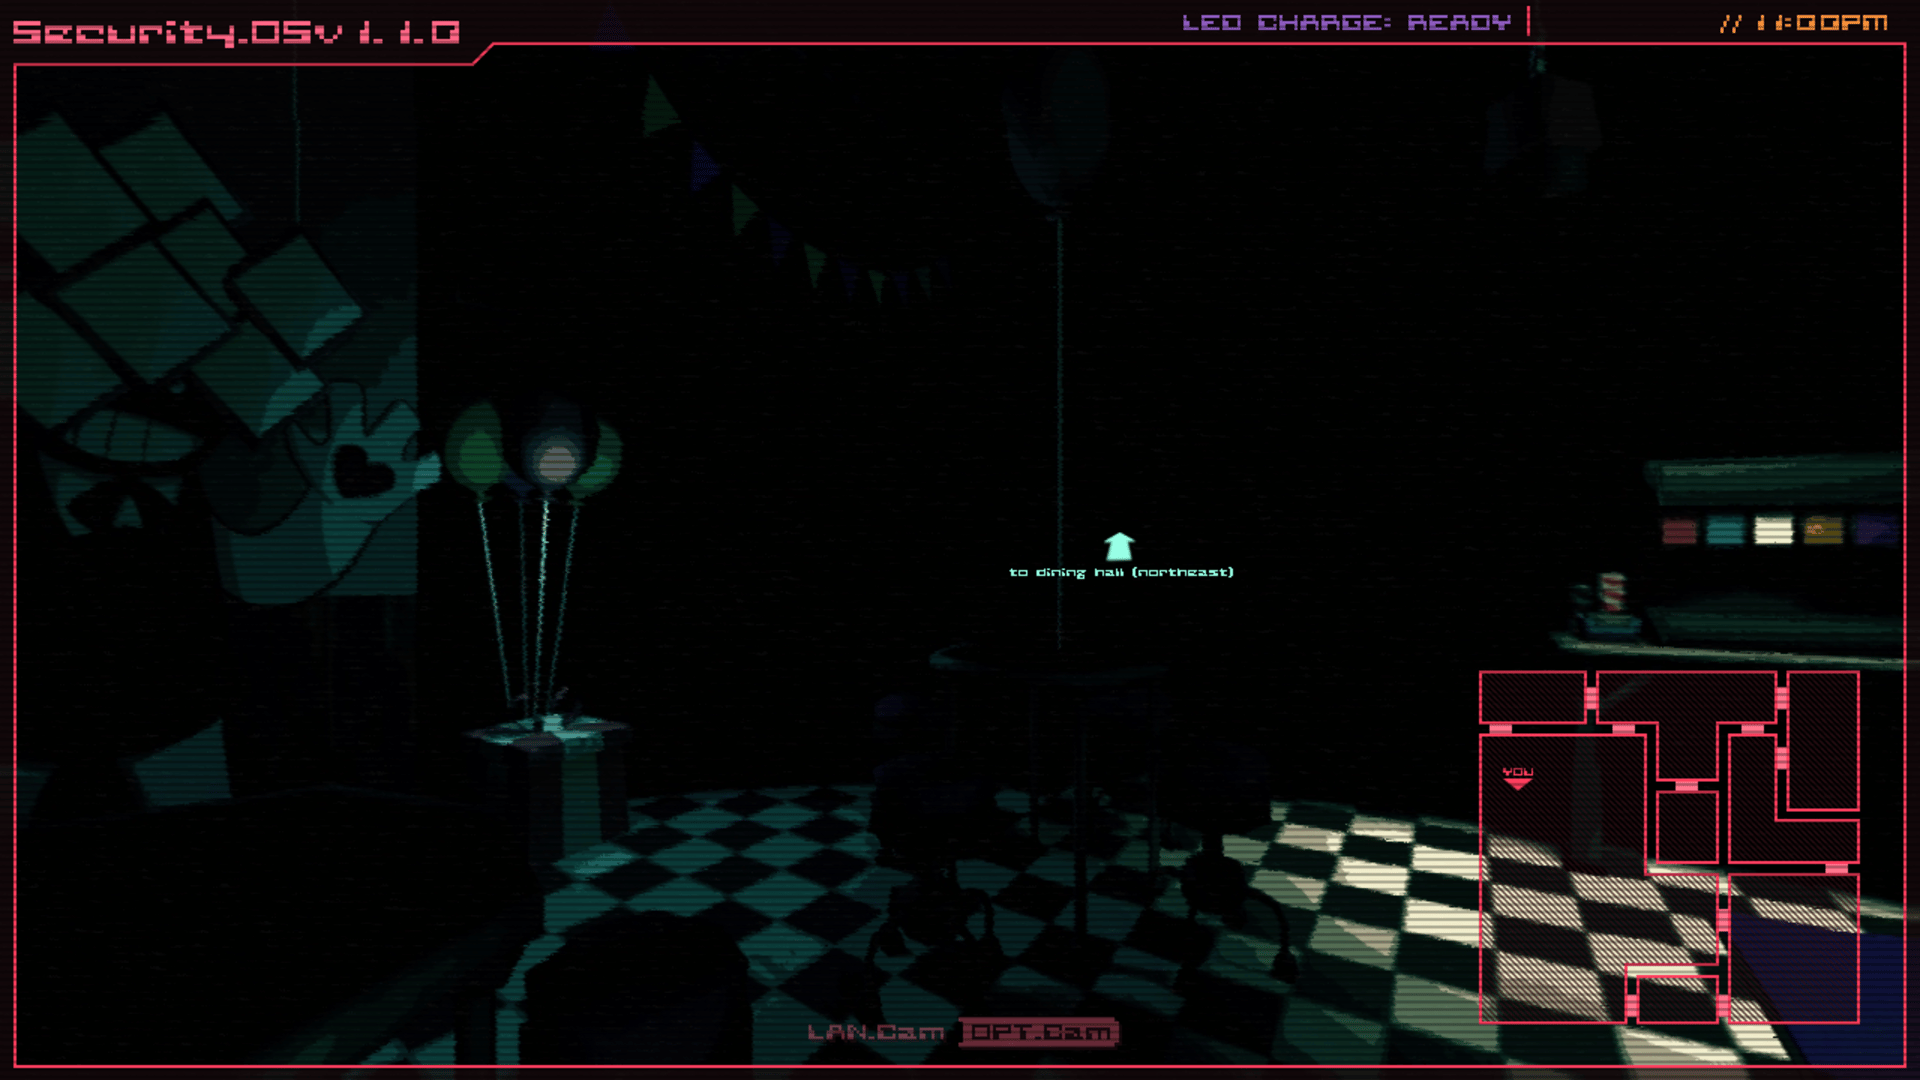The image size is (1920, 1080).
Task: Select the small center room on minimap
Action: 1687,827
